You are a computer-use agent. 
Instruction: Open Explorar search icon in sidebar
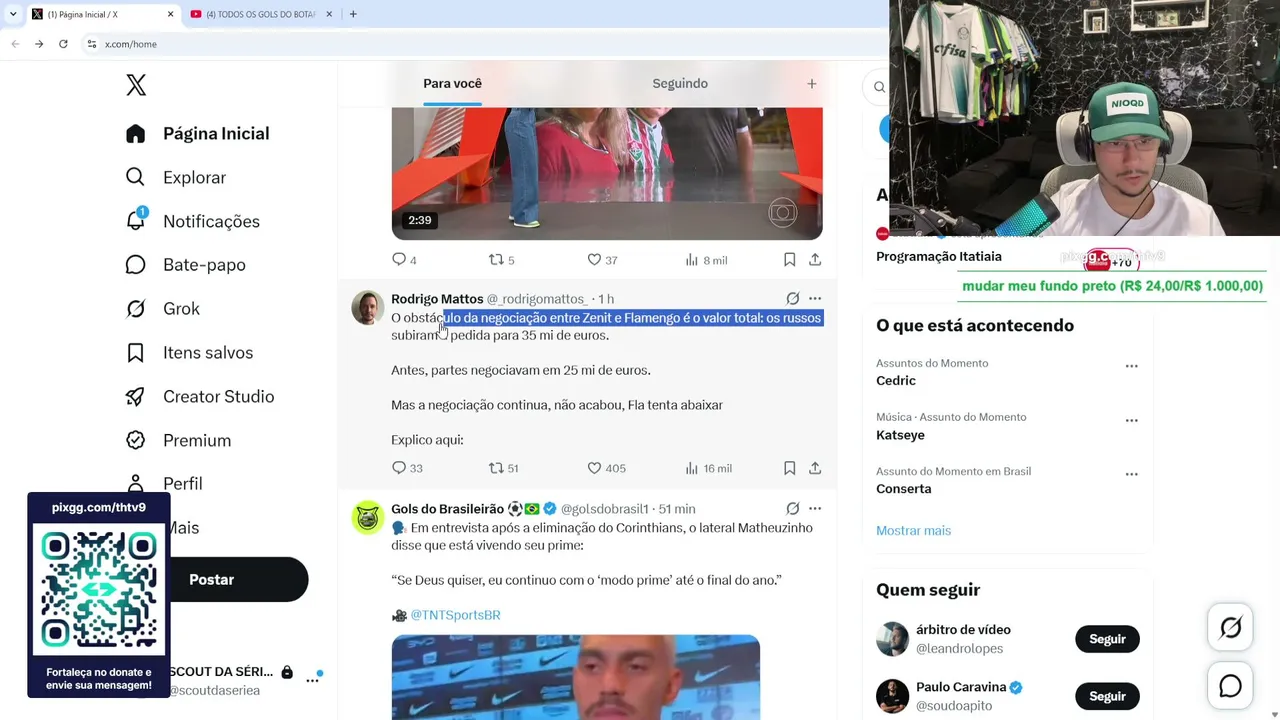coord(136,178)
